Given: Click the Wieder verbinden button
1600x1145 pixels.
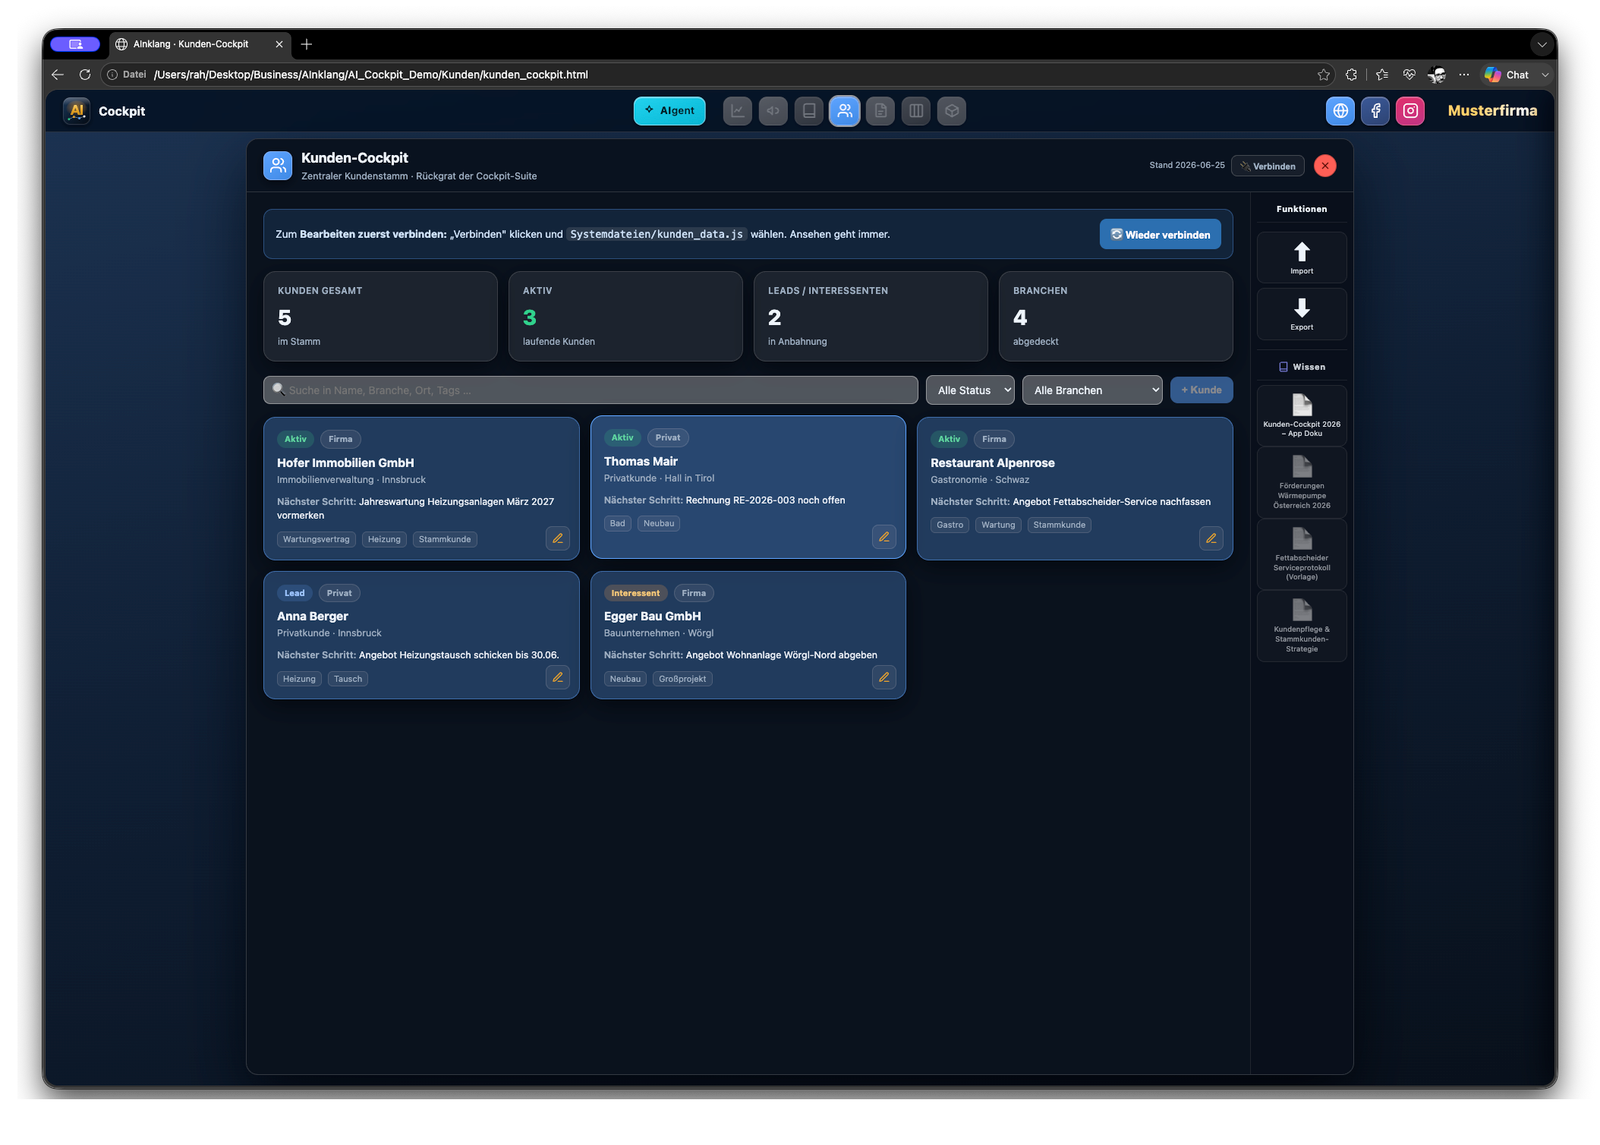Looking at the screenshot, I should tap(1160, 234).
